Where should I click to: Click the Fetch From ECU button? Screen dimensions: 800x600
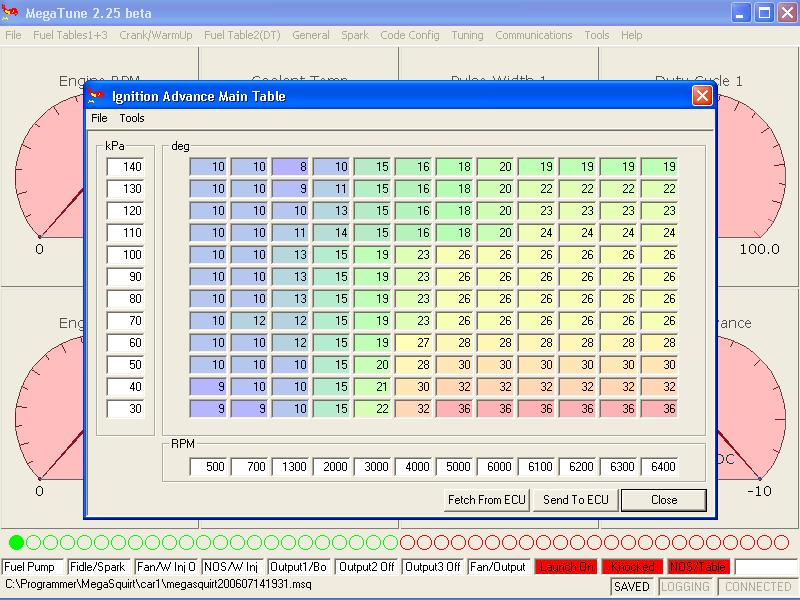487,500
